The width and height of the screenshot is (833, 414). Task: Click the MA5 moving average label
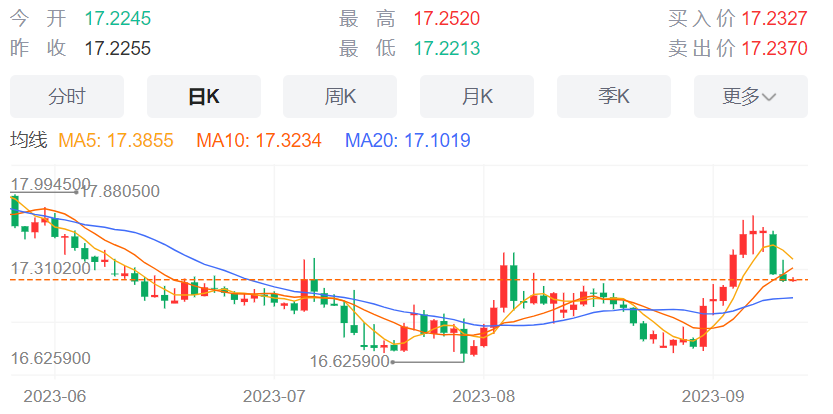116,140
